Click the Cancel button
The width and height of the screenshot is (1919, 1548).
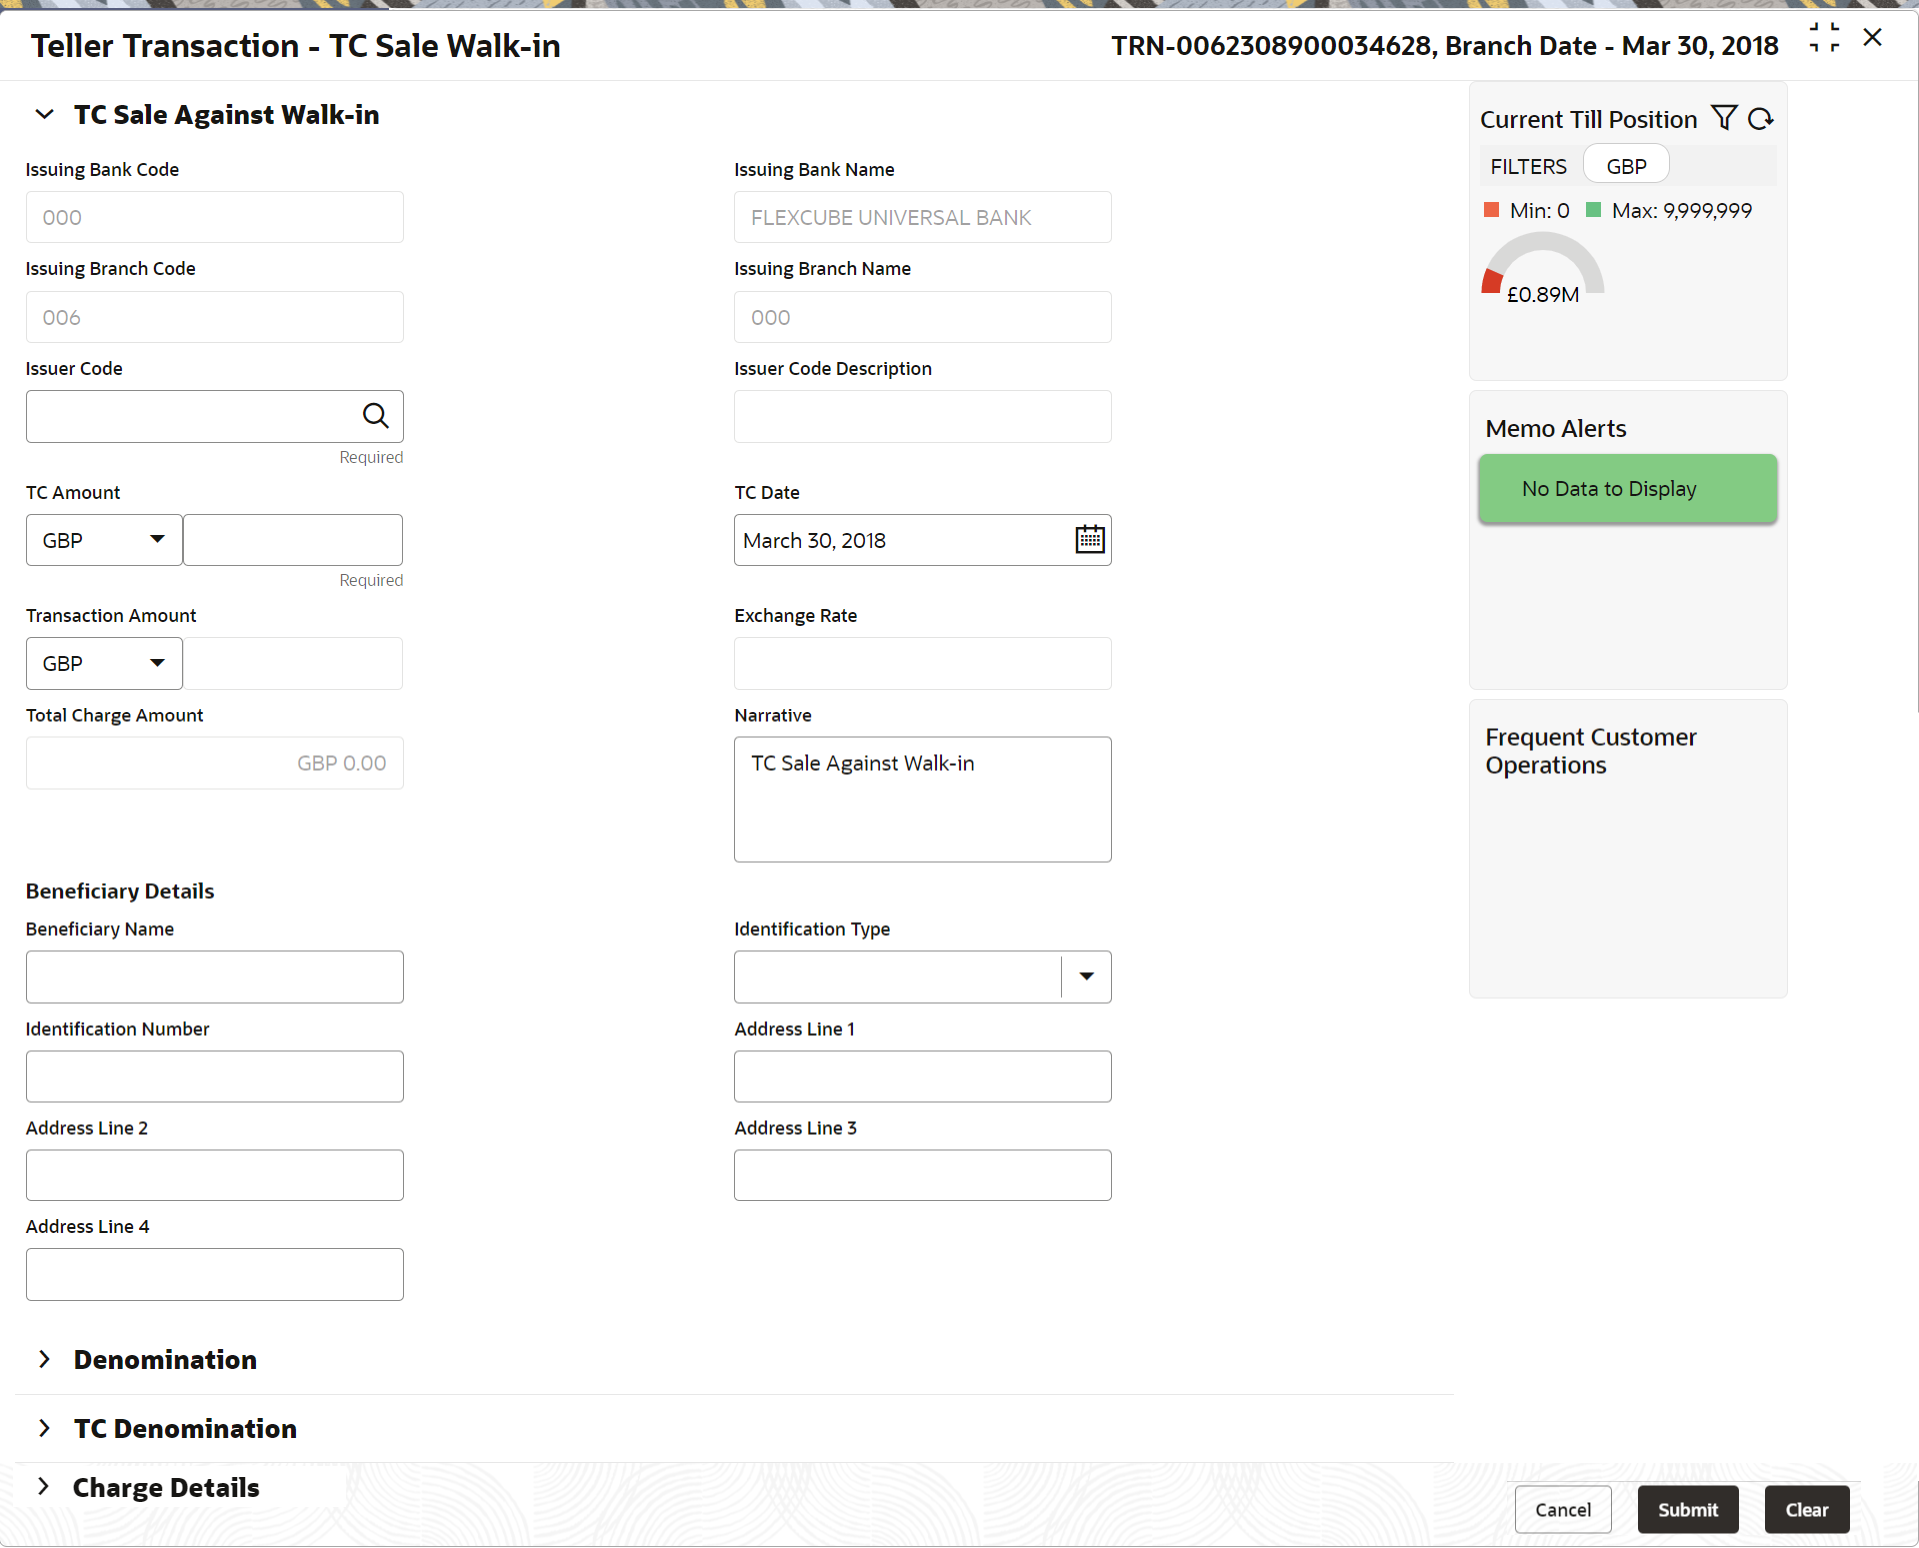1562,1510
